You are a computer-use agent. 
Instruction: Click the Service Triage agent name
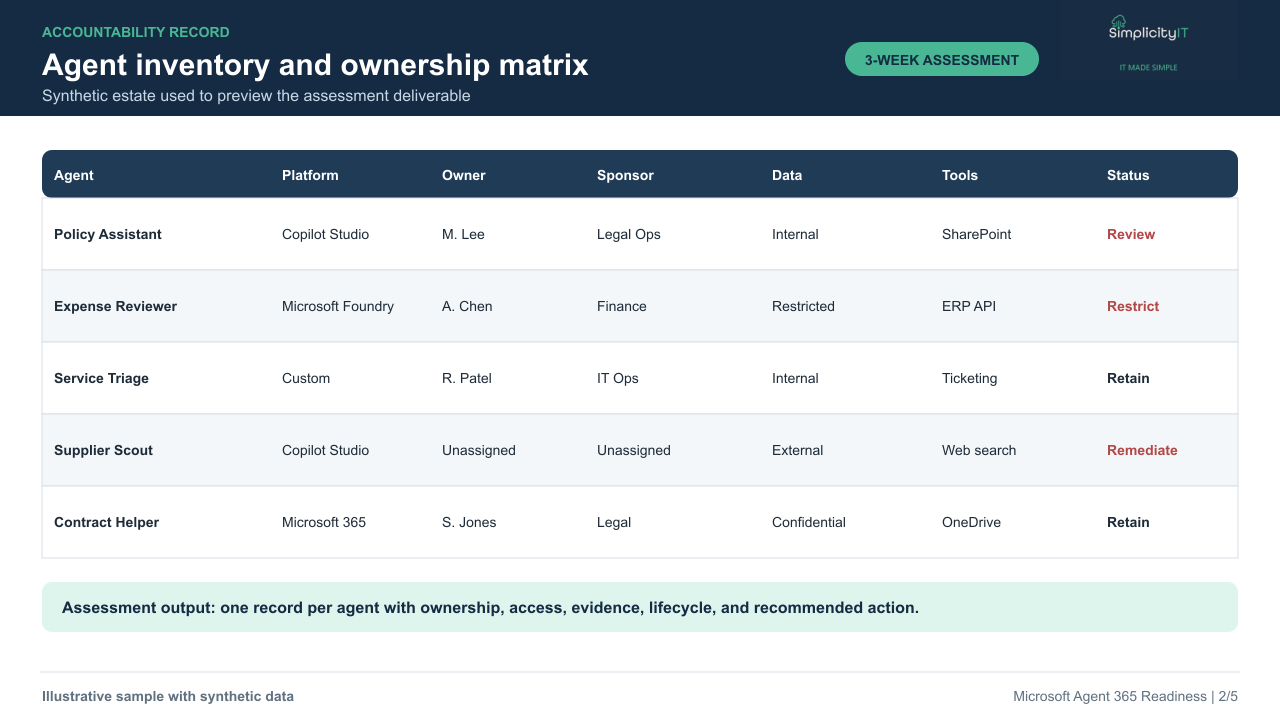pyautogui.click(x=101, y=378)
